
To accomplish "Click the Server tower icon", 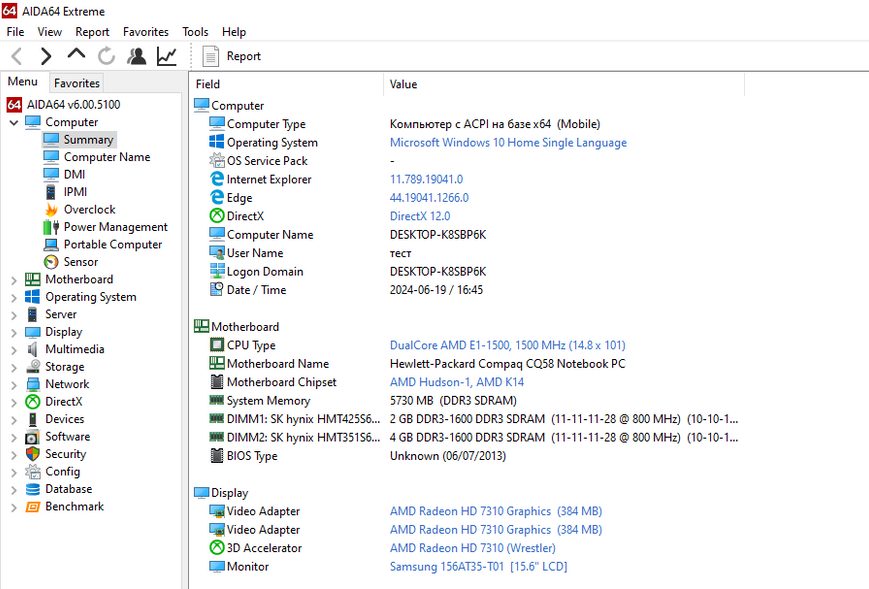I will click(x=33, y=314).
